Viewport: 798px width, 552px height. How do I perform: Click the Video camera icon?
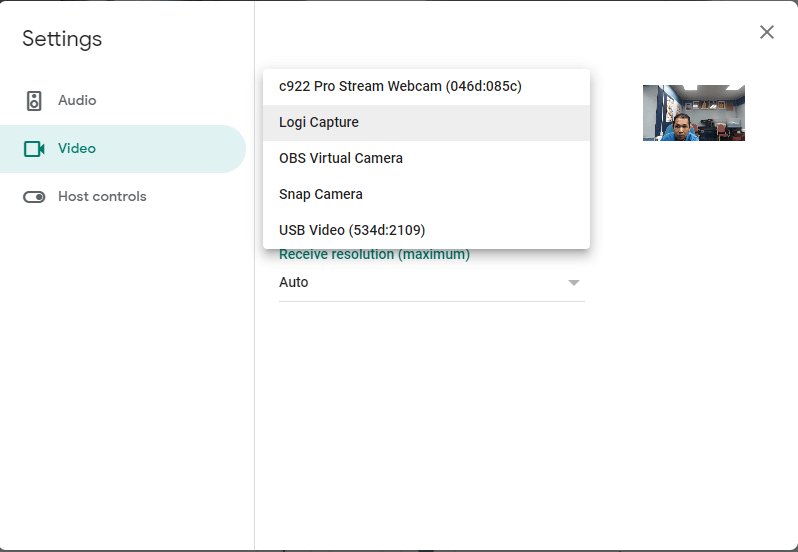point(34,149)
